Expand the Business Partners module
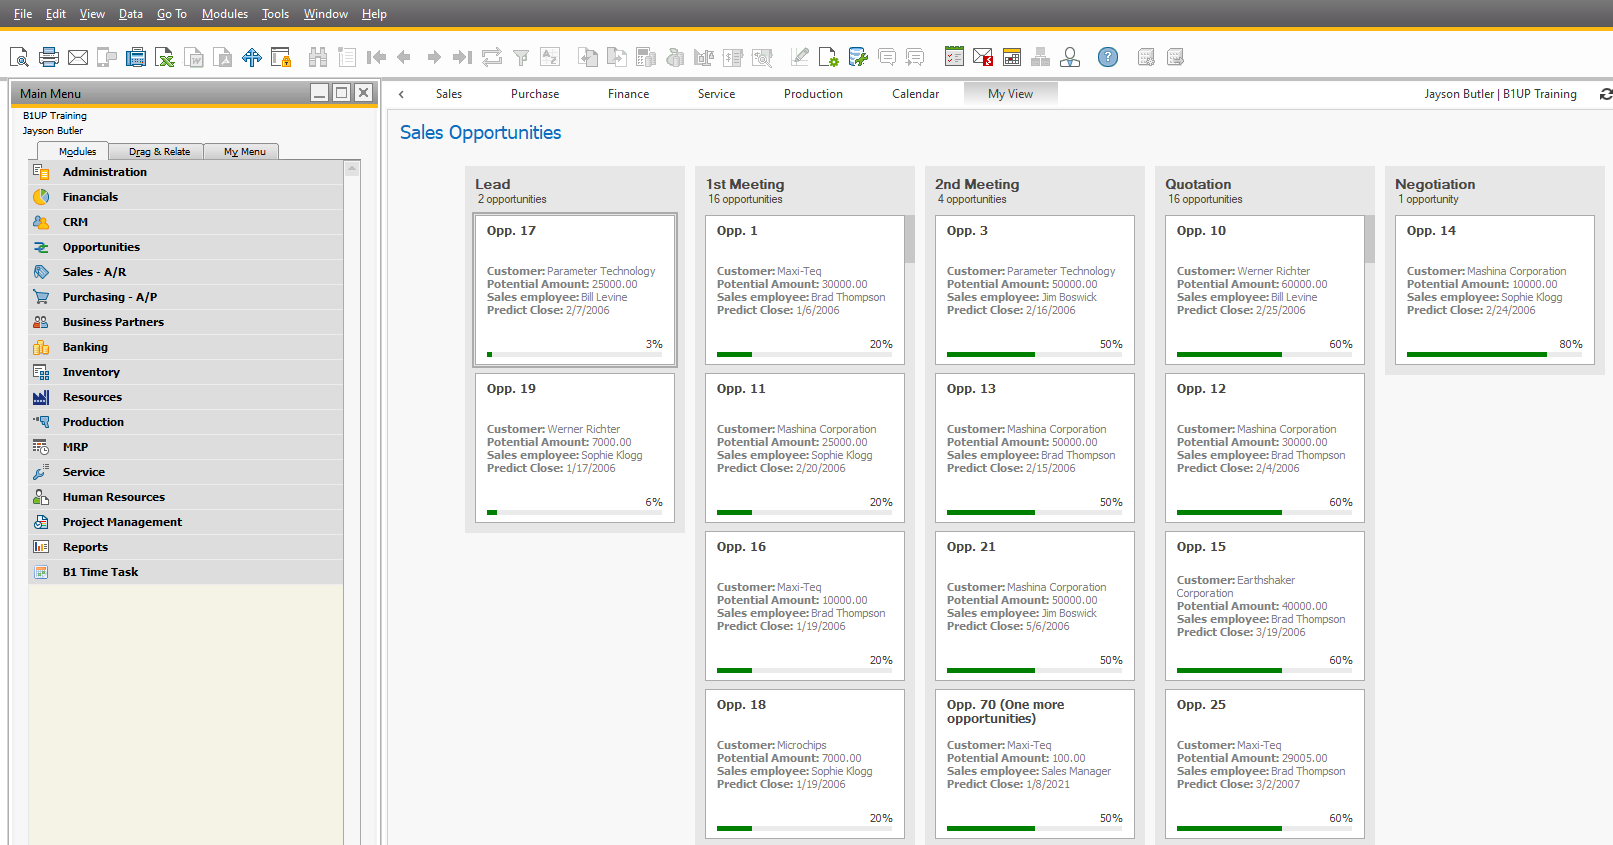The height and width of the screenshot is (845, 1613). (x=186, y=322)
